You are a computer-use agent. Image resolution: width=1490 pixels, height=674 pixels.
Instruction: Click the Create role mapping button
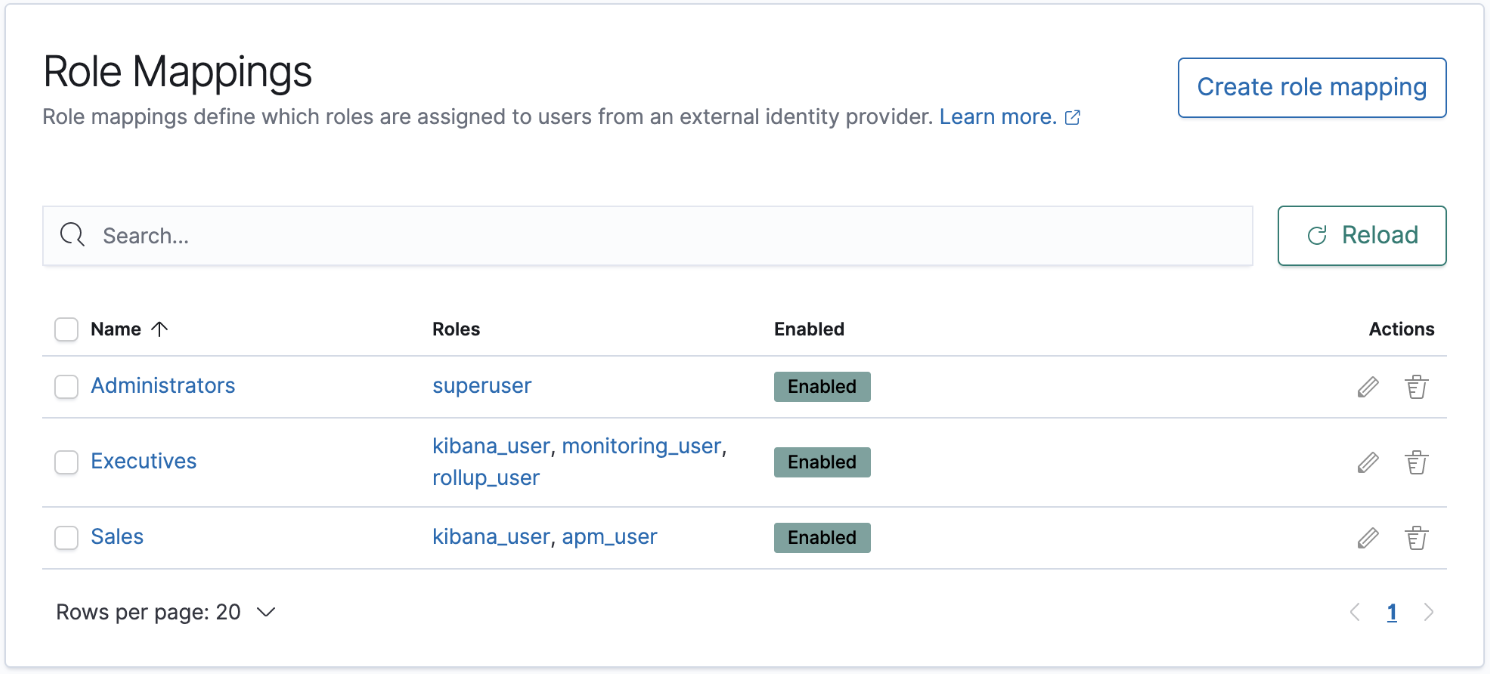[1311, 88]
